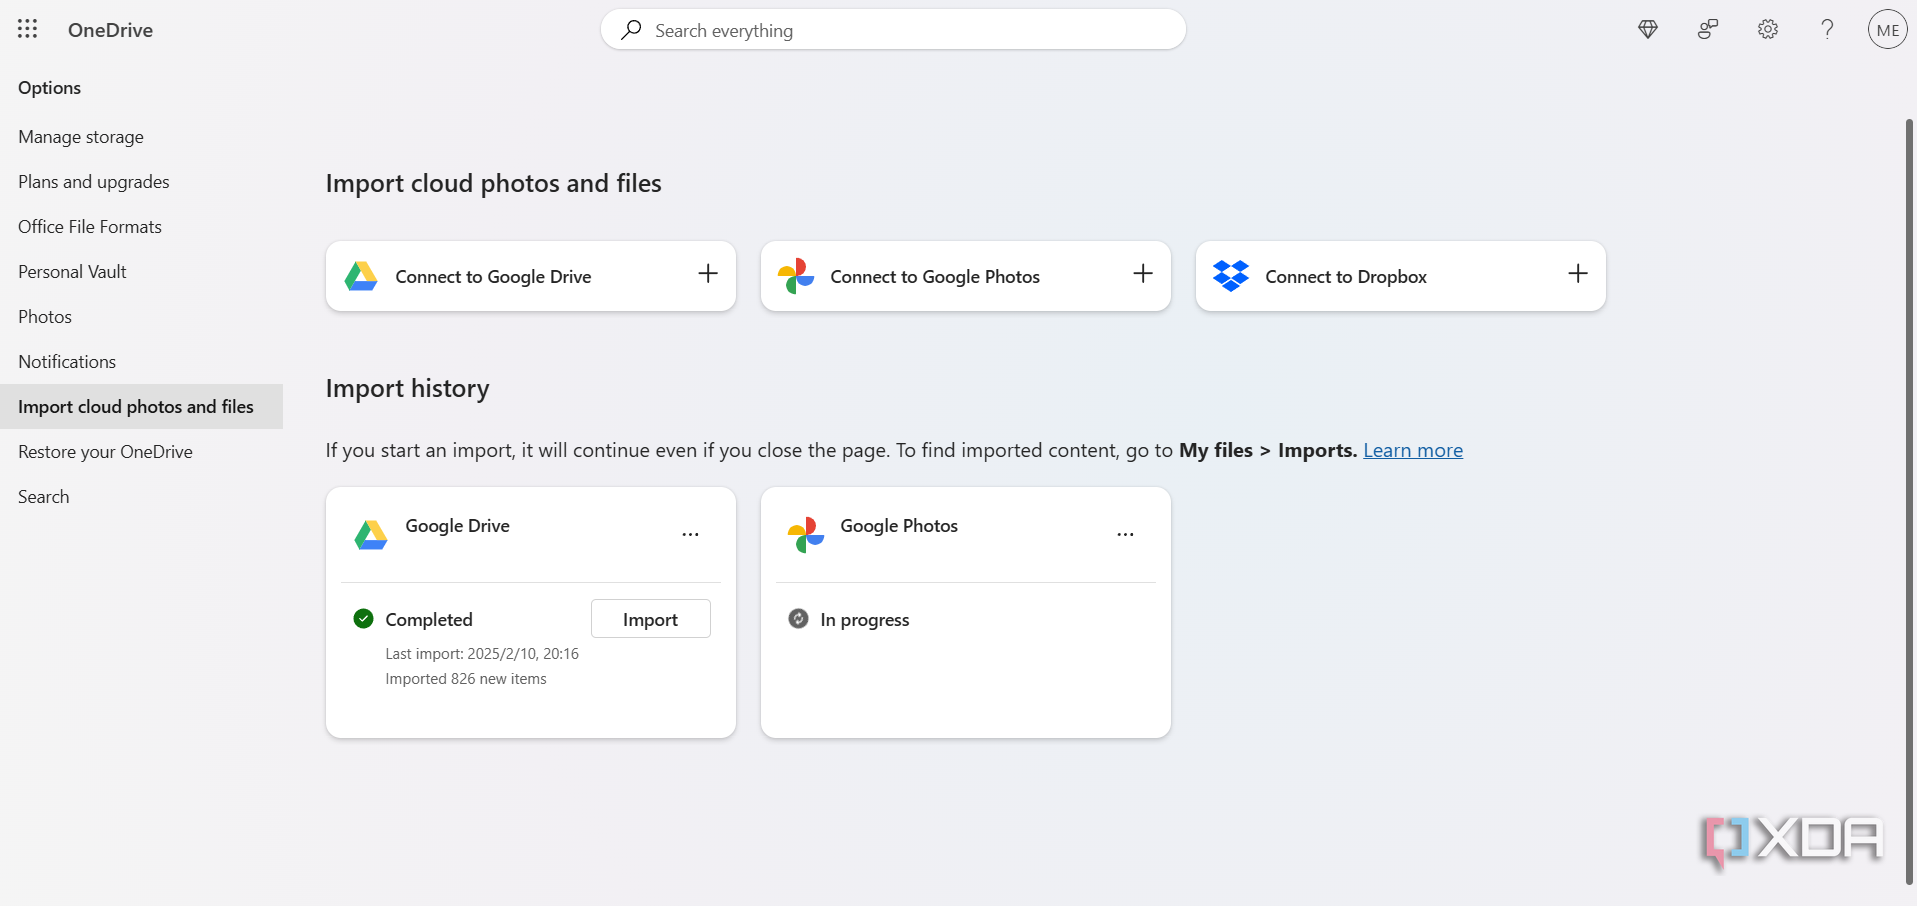
Task: Click Google Photos logo in import history
Action: [806, 535]
